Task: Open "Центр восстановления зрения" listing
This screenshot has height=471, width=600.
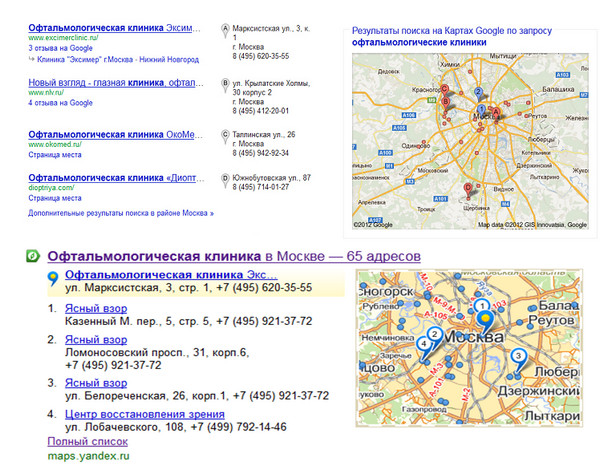Action: pyautogui.click(x=144, y=414)
